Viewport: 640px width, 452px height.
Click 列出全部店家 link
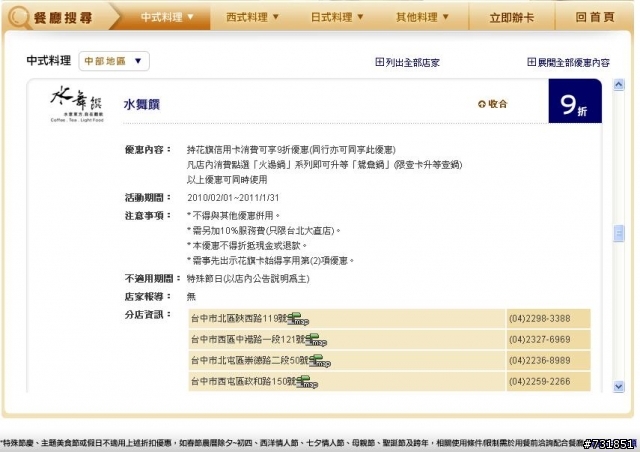point(407,62)
